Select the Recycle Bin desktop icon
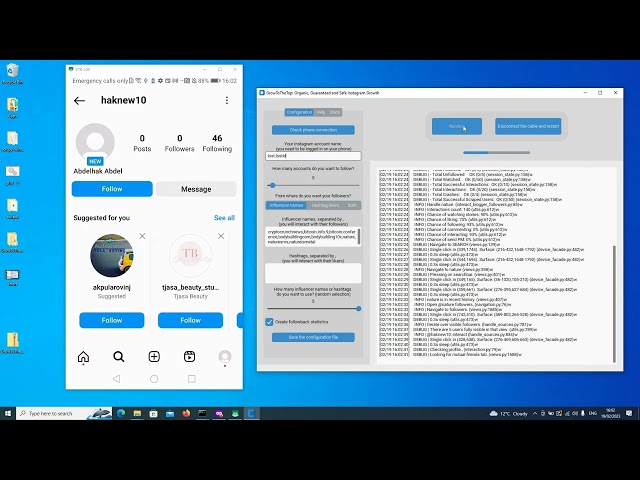Image resolution: width=640 pixels, height=480 pixels. click(12, 74)
